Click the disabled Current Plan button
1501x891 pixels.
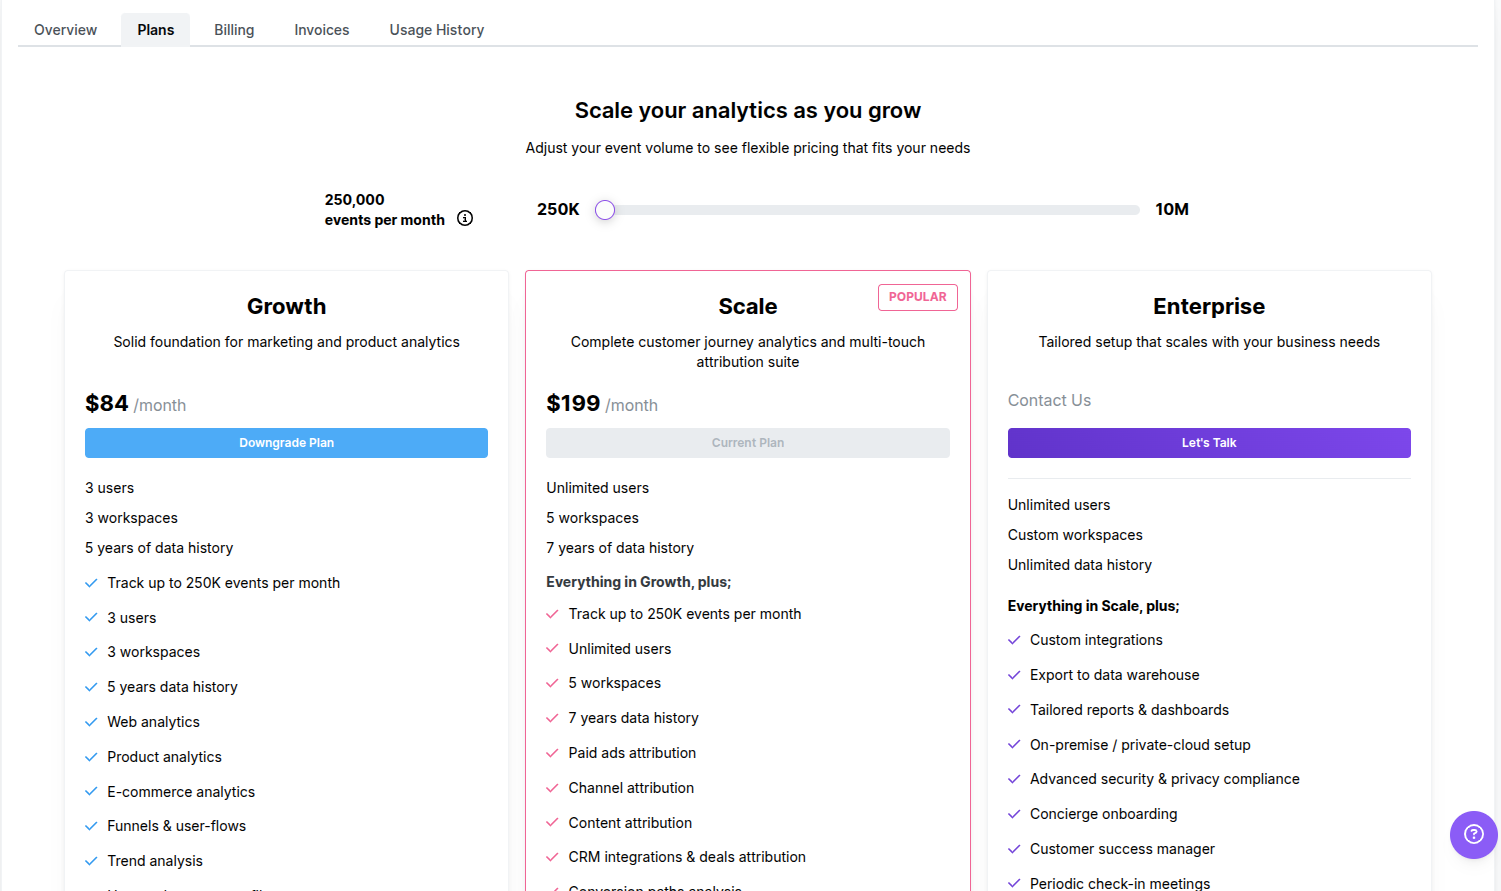tap(747, 443)
